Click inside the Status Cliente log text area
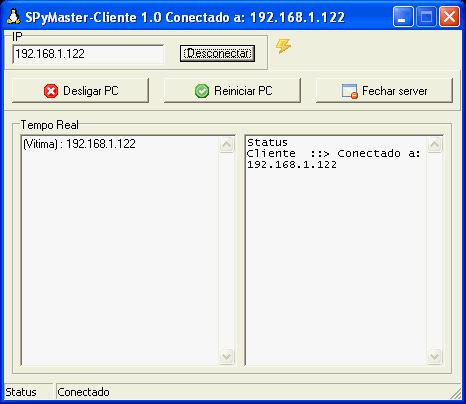The width and height of the screenshot is (466, 404). (336, 250)
